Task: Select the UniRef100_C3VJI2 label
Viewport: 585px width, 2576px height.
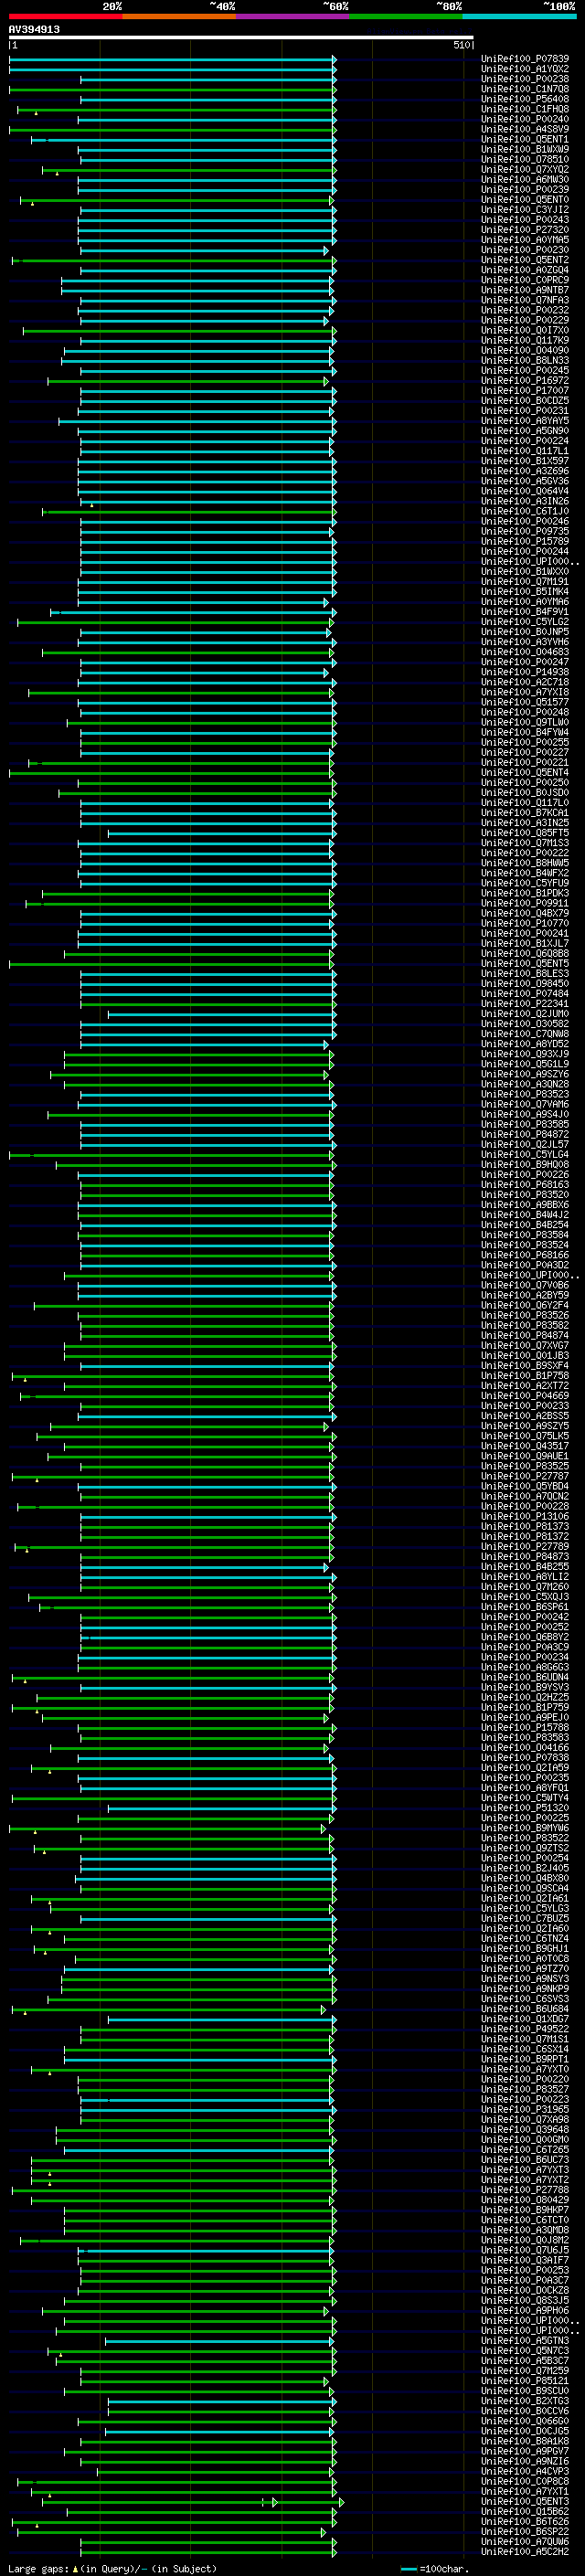Action: (525, 210)
